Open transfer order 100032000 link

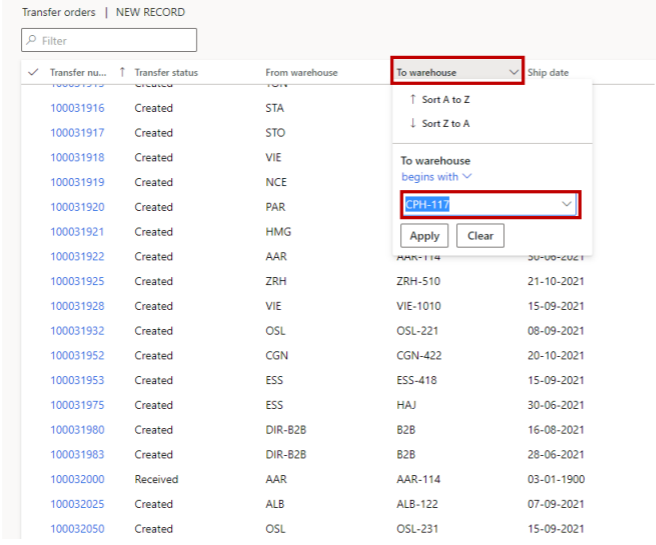(x=77, y=479)
